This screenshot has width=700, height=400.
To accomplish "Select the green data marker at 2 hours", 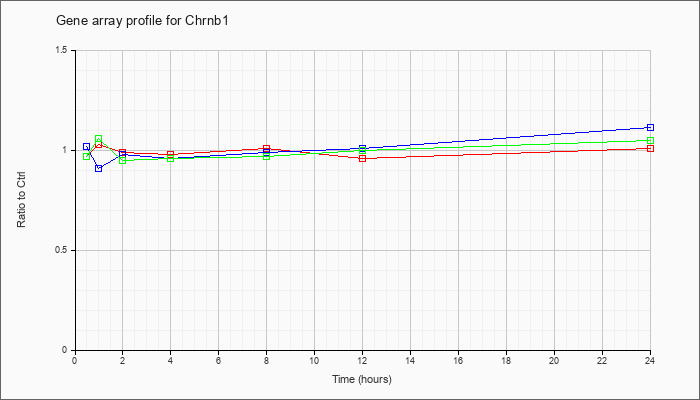I will [122, 160].
